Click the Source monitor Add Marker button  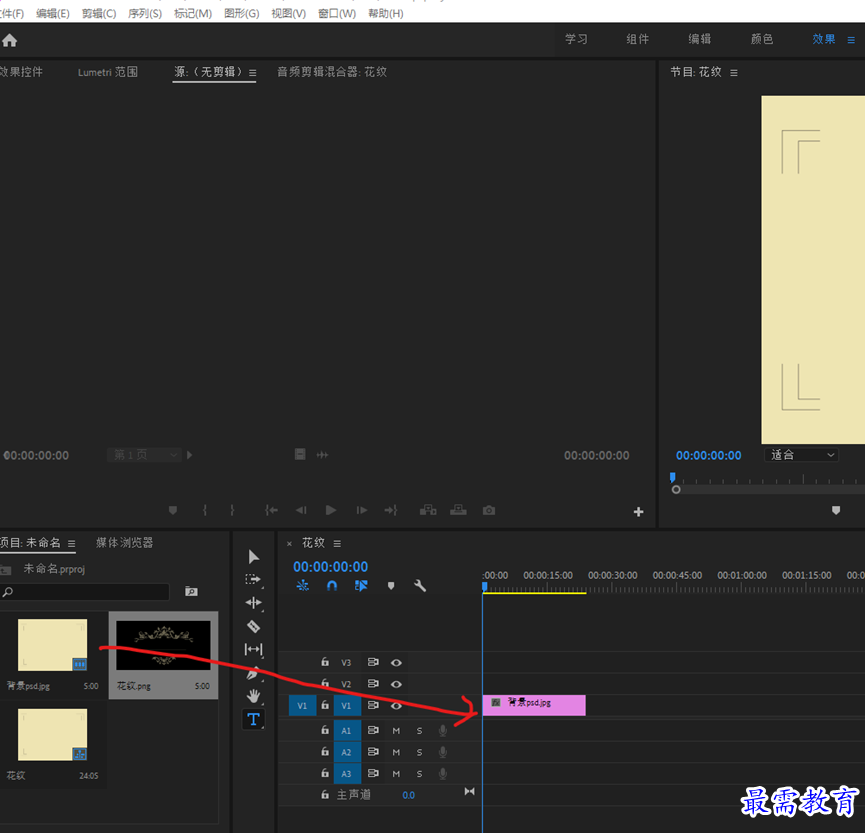tap(173, 510)
